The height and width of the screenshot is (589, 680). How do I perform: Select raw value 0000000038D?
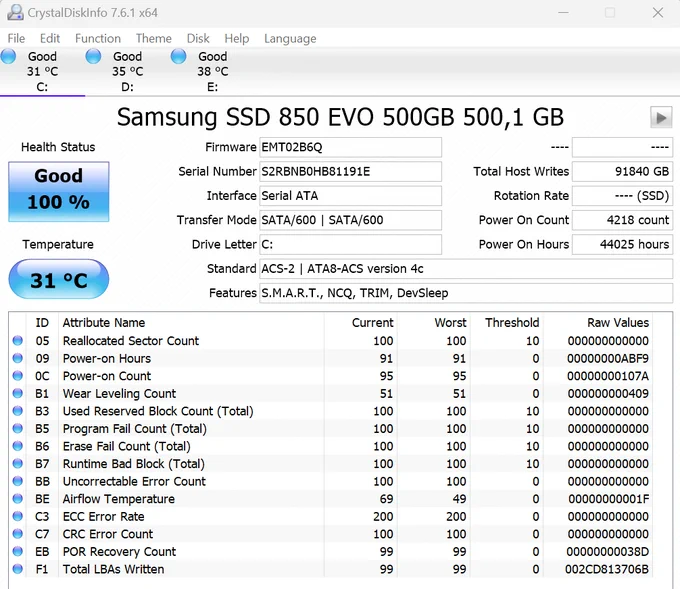tap(608, 552)
